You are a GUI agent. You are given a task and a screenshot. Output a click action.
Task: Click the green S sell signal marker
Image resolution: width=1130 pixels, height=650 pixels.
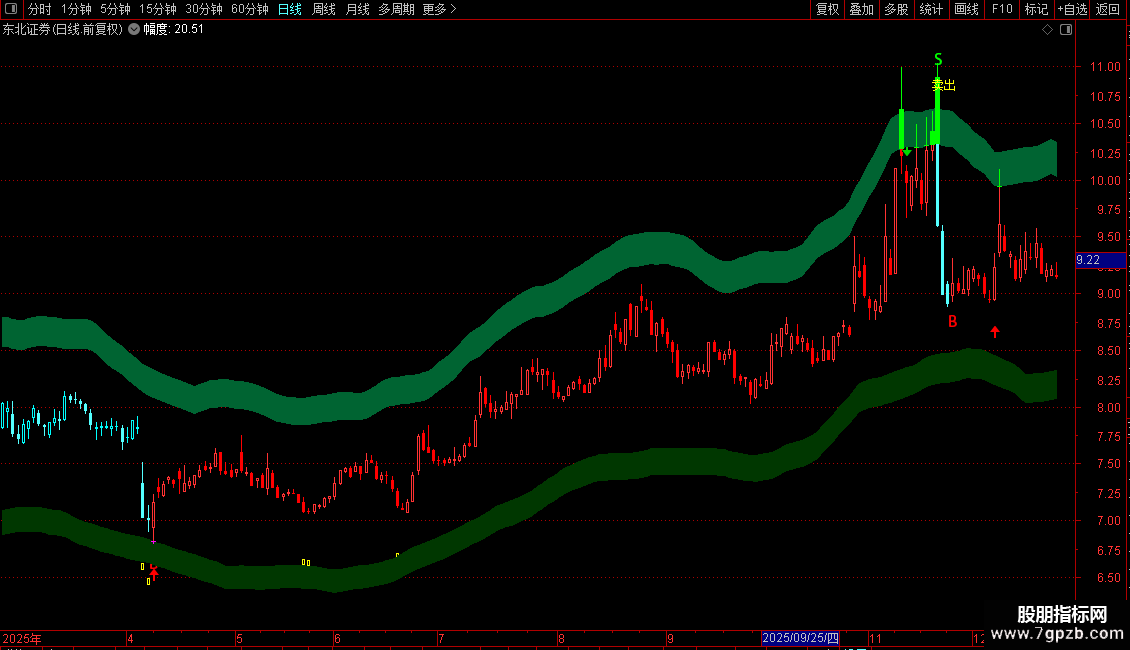pos(938,59)
